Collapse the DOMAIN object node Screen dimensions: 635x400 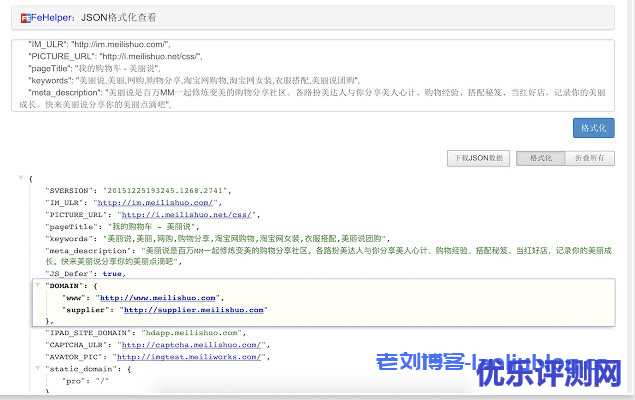point(37,286)
